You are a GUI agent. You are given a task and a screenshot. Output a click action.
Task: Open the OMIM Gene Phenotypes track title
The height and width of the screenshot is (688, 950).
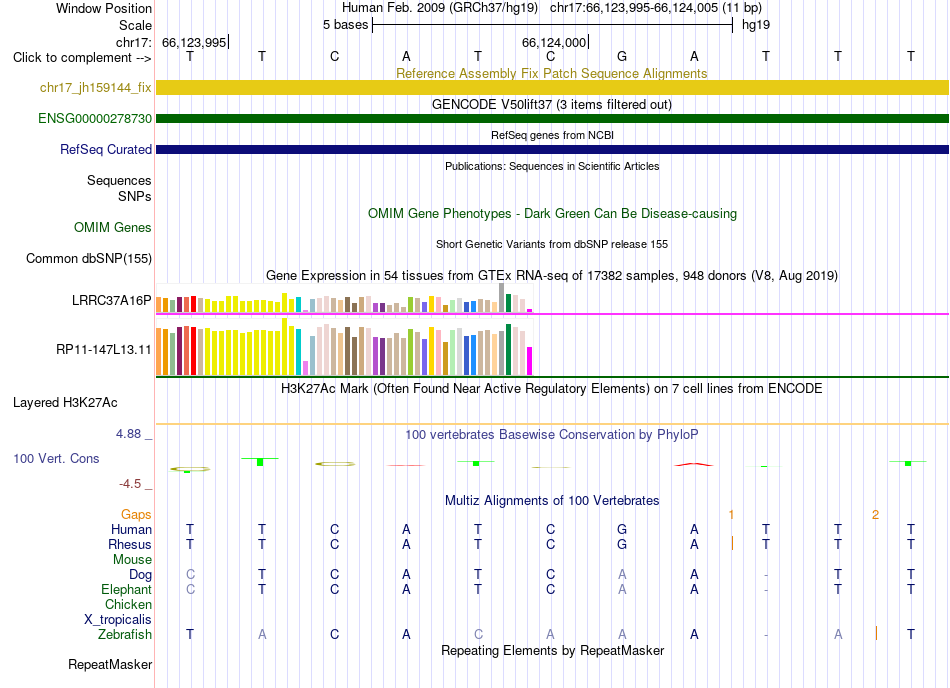(x=552, y=213)
